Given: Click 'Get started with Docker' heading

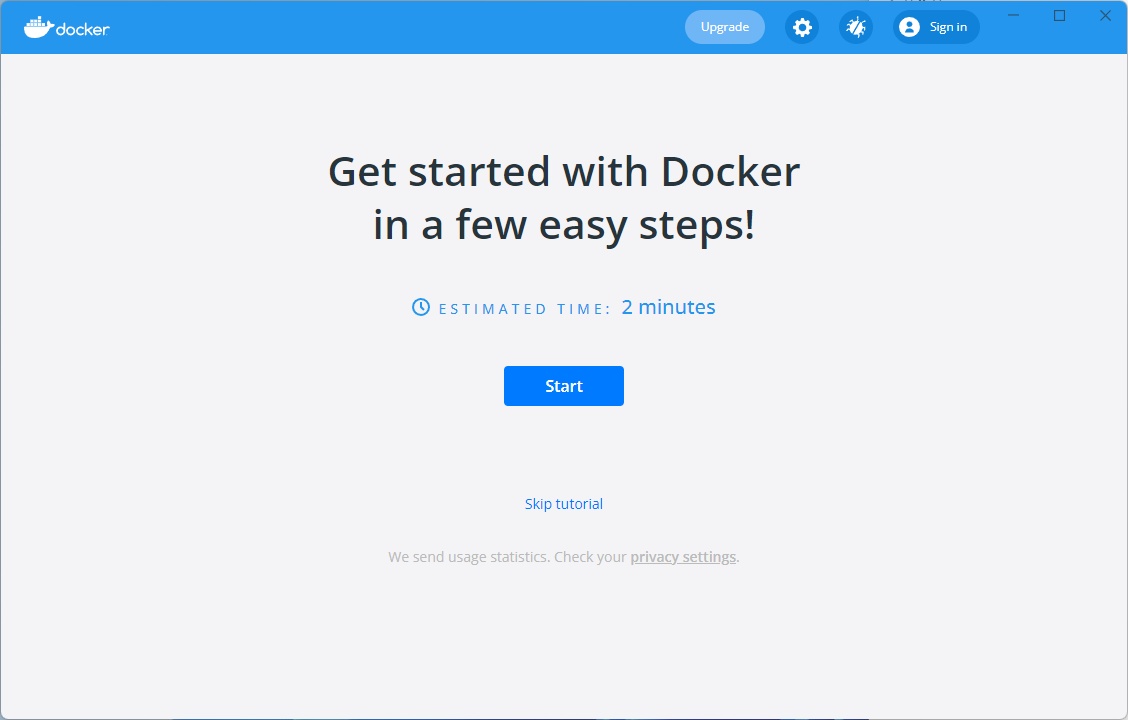Looking at the screenshot, I should click(x=564, y=172).
